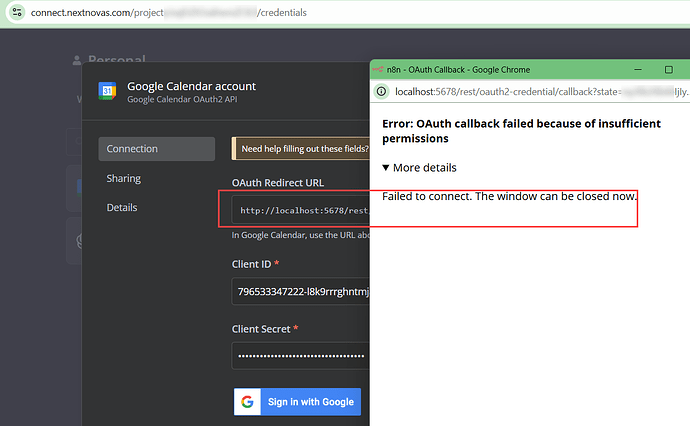Open the 'Need help filling out these fields?' notice

pyautogui.click(x=301, y=149)
